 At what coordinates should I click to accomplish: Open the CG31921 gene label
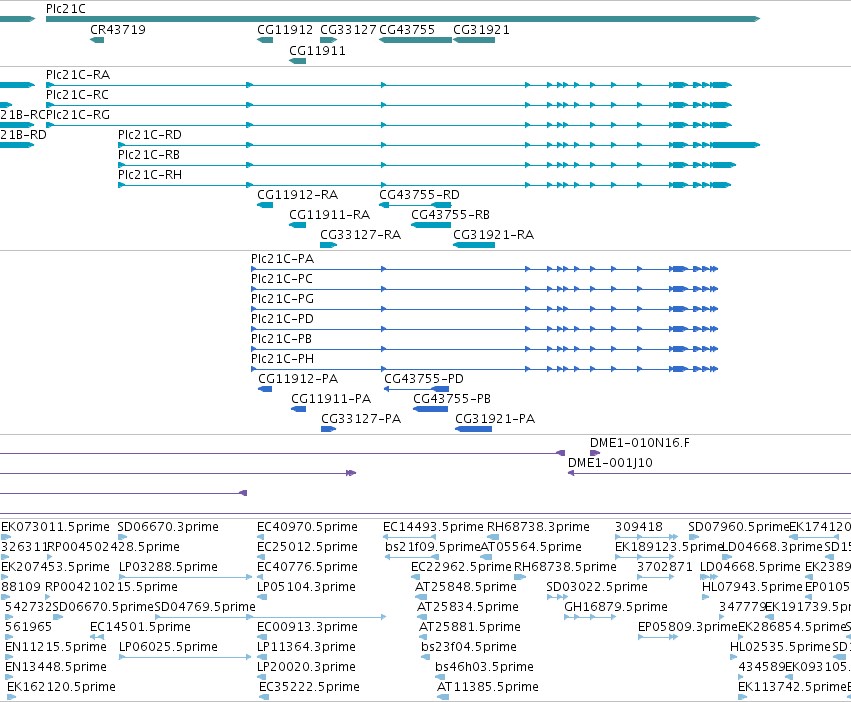[481, 29]
